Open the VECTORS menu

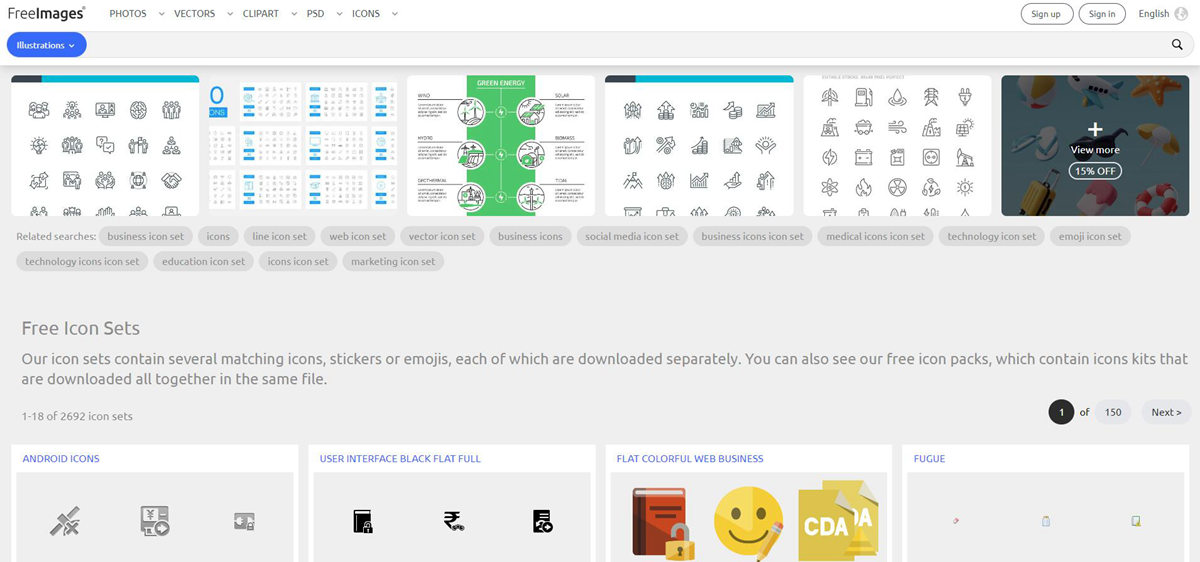(x=194, y=14)
